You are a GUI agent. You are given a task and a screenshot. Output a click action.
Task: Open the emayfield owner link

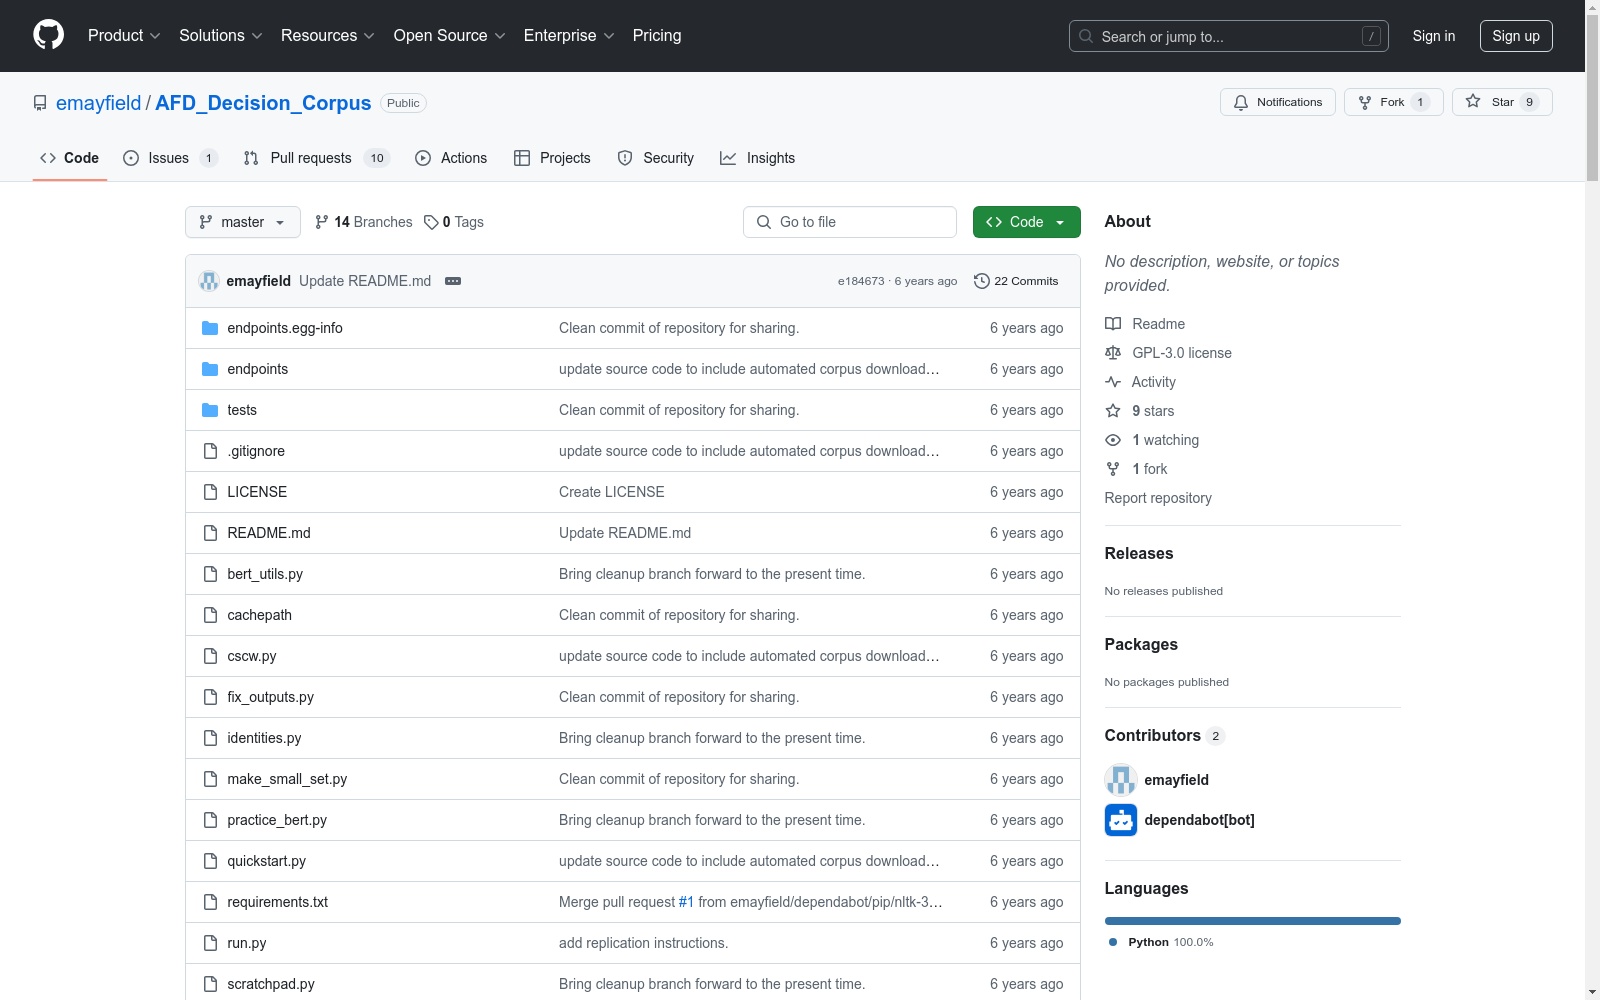coord(99,103)
